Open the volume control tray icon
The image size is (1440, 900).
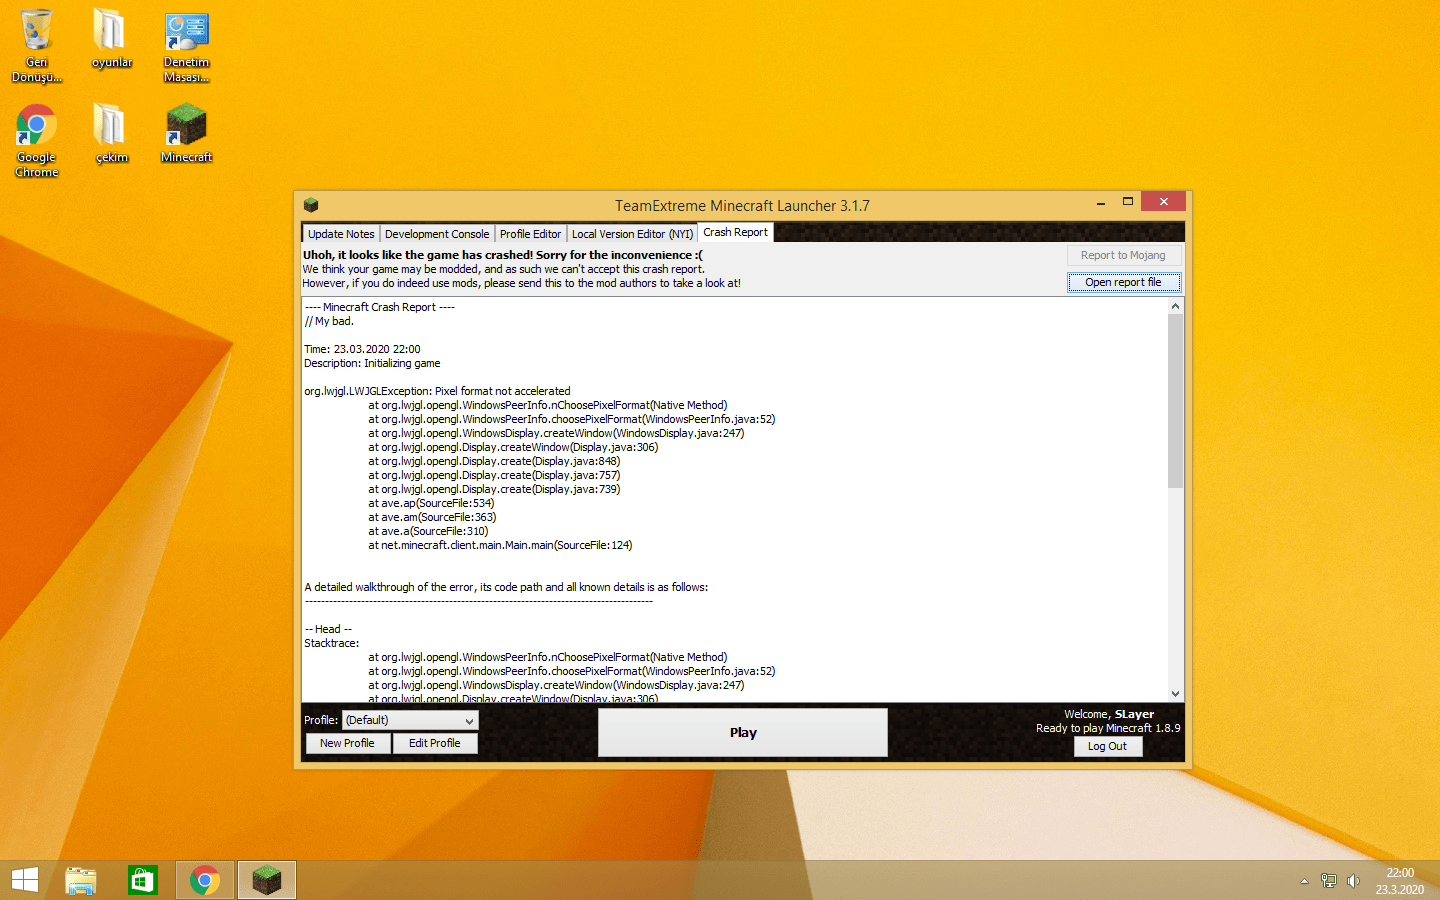[1353, 881]
